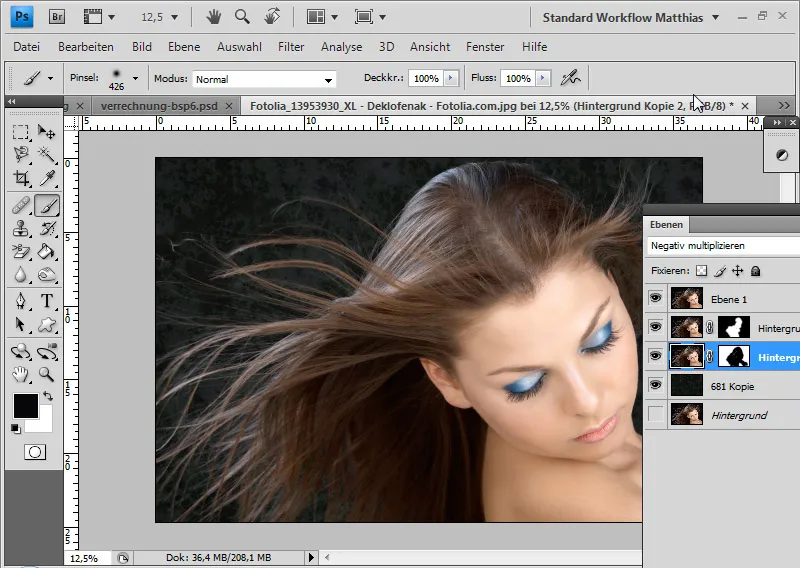Click the Deckkr. 100% input field
800x568 pixels.
(427, 78)
